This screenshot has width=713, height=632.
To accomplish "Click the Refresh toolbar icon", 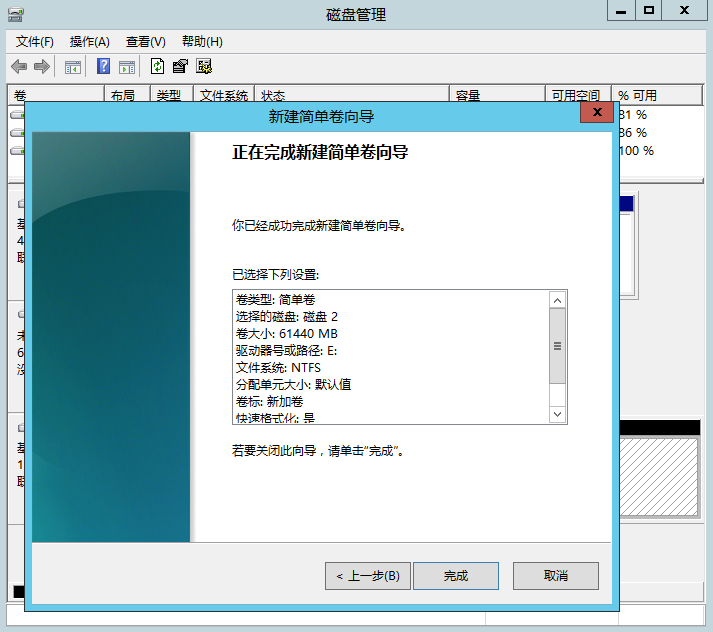I will 157,66.
